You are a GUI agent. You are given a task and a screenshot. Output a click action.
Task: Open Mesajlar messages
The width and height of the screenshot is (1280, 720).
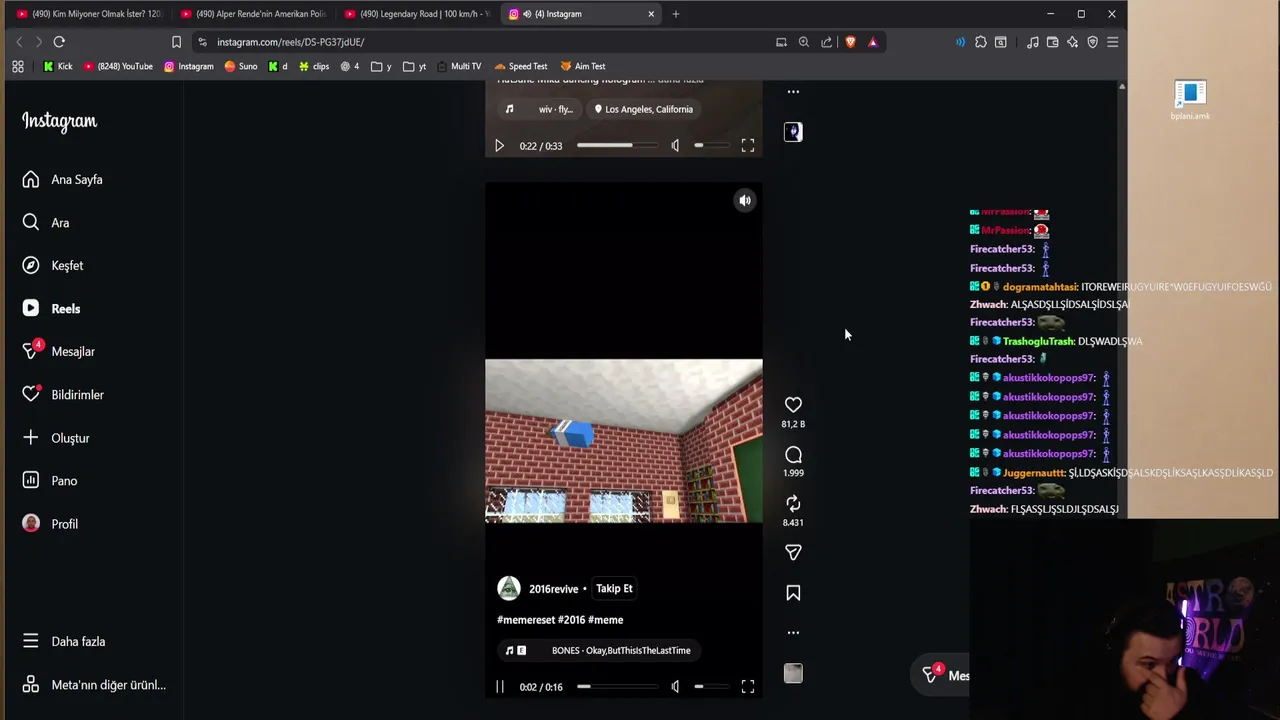click(58, 352)
